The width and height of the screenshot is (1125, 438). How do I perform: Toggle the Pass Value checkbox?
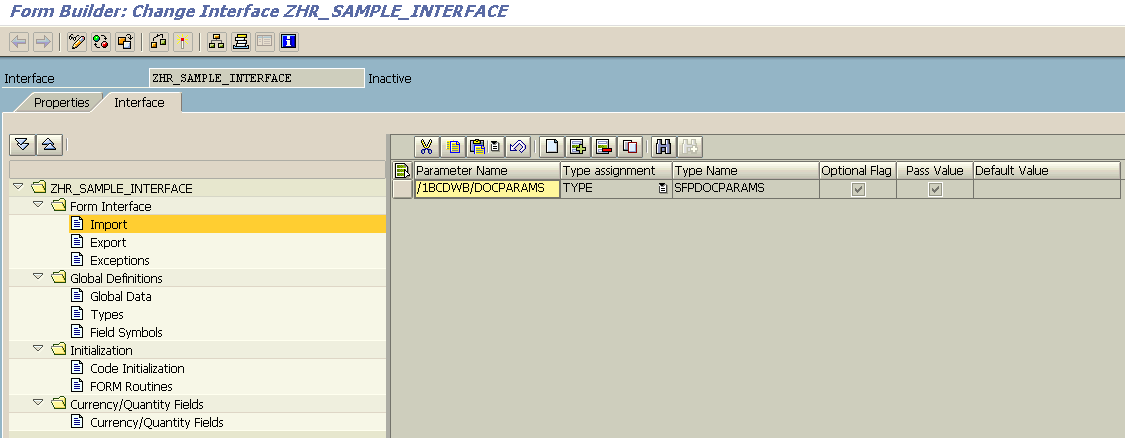click(935, 189)
